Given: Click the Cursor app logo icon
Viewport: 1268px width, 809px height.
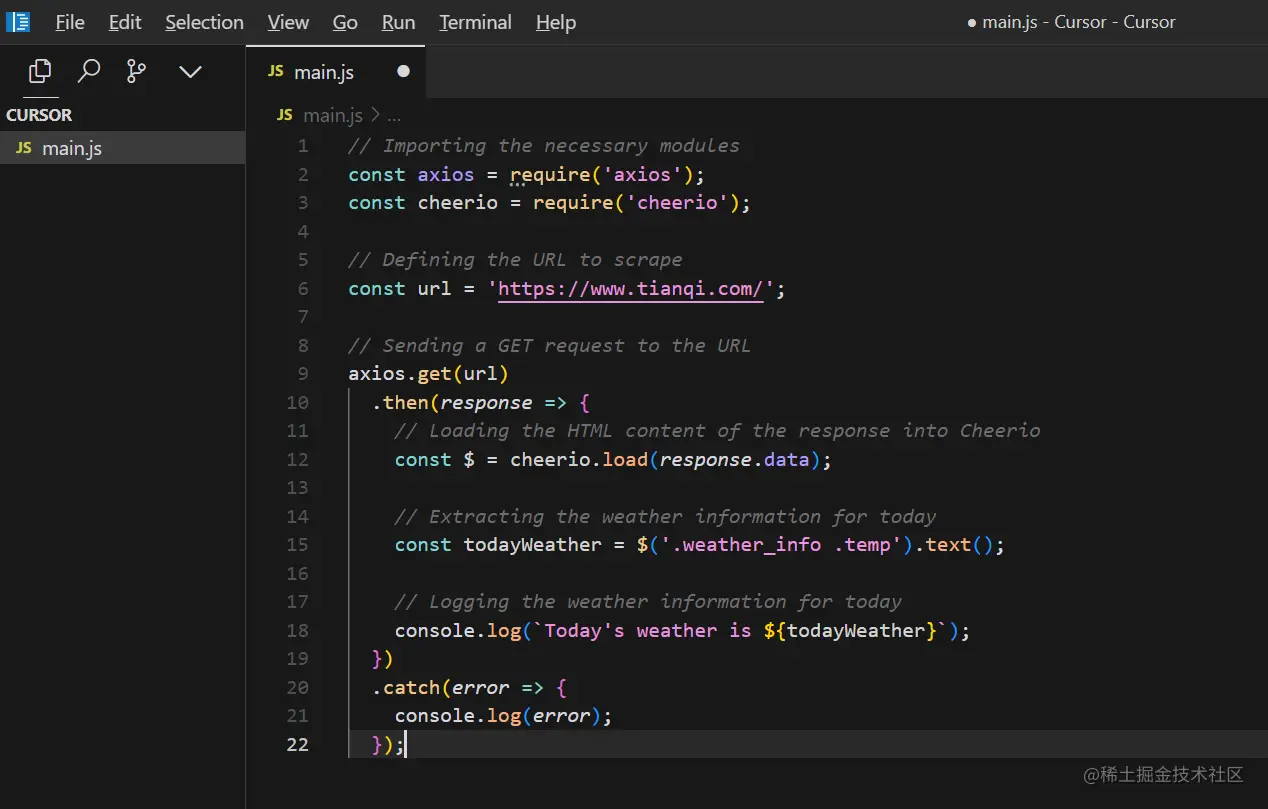Looking at the screenshot, I should (x=18, y=21).
